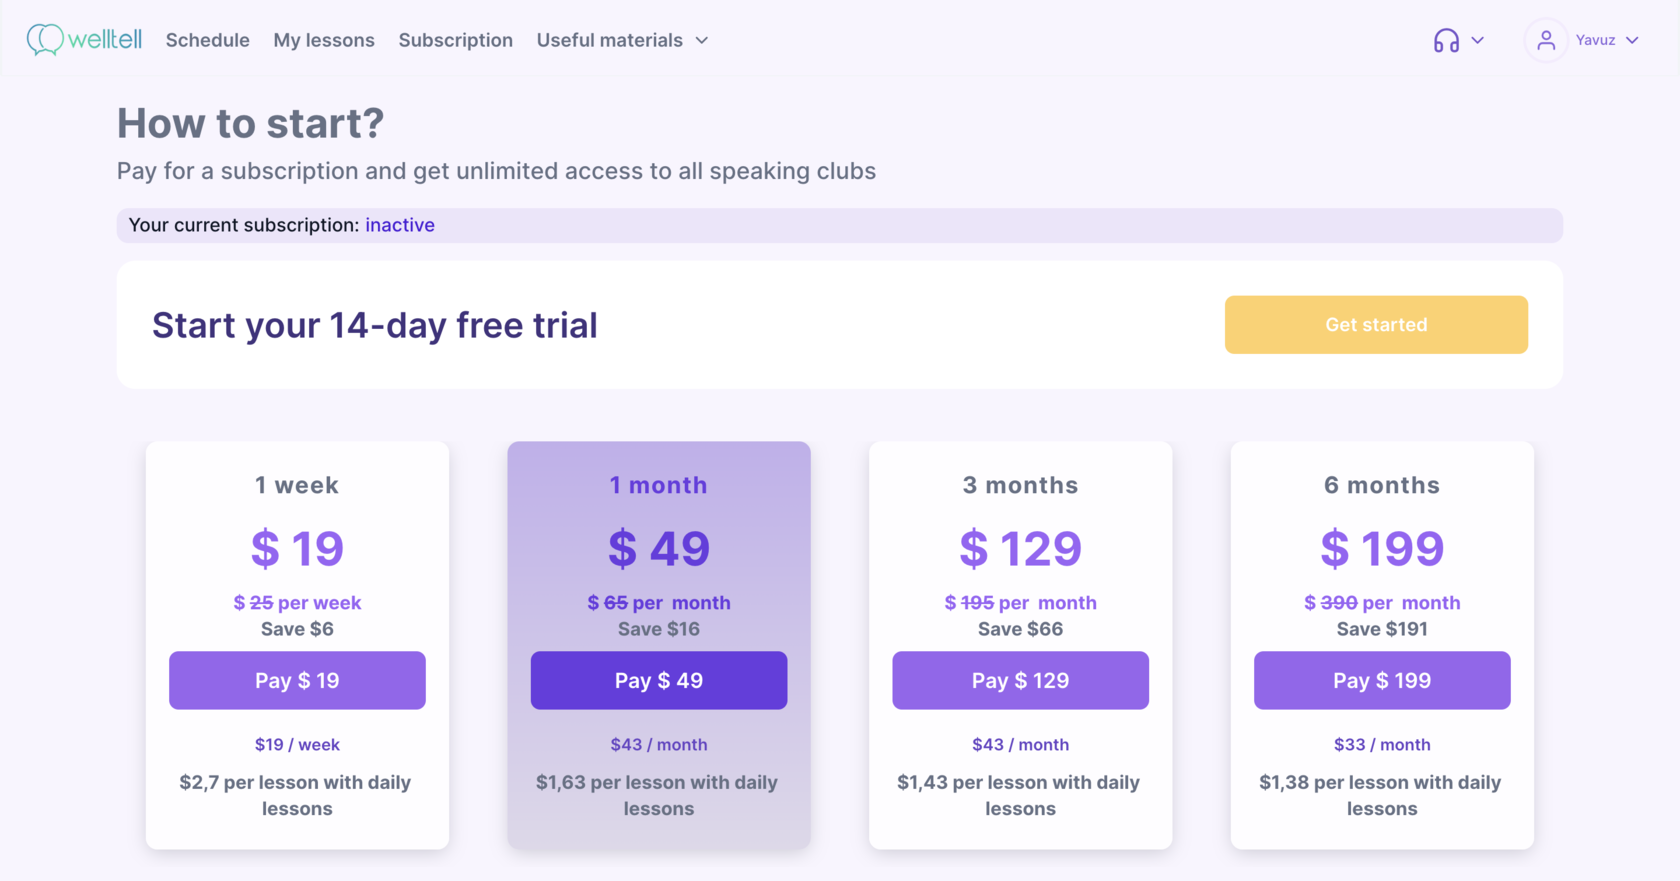Image resolution: width=1680 pixels, height=881 pixels.
Task: Expand the Yavuz account menu arrow
Action: (1632, 41)
